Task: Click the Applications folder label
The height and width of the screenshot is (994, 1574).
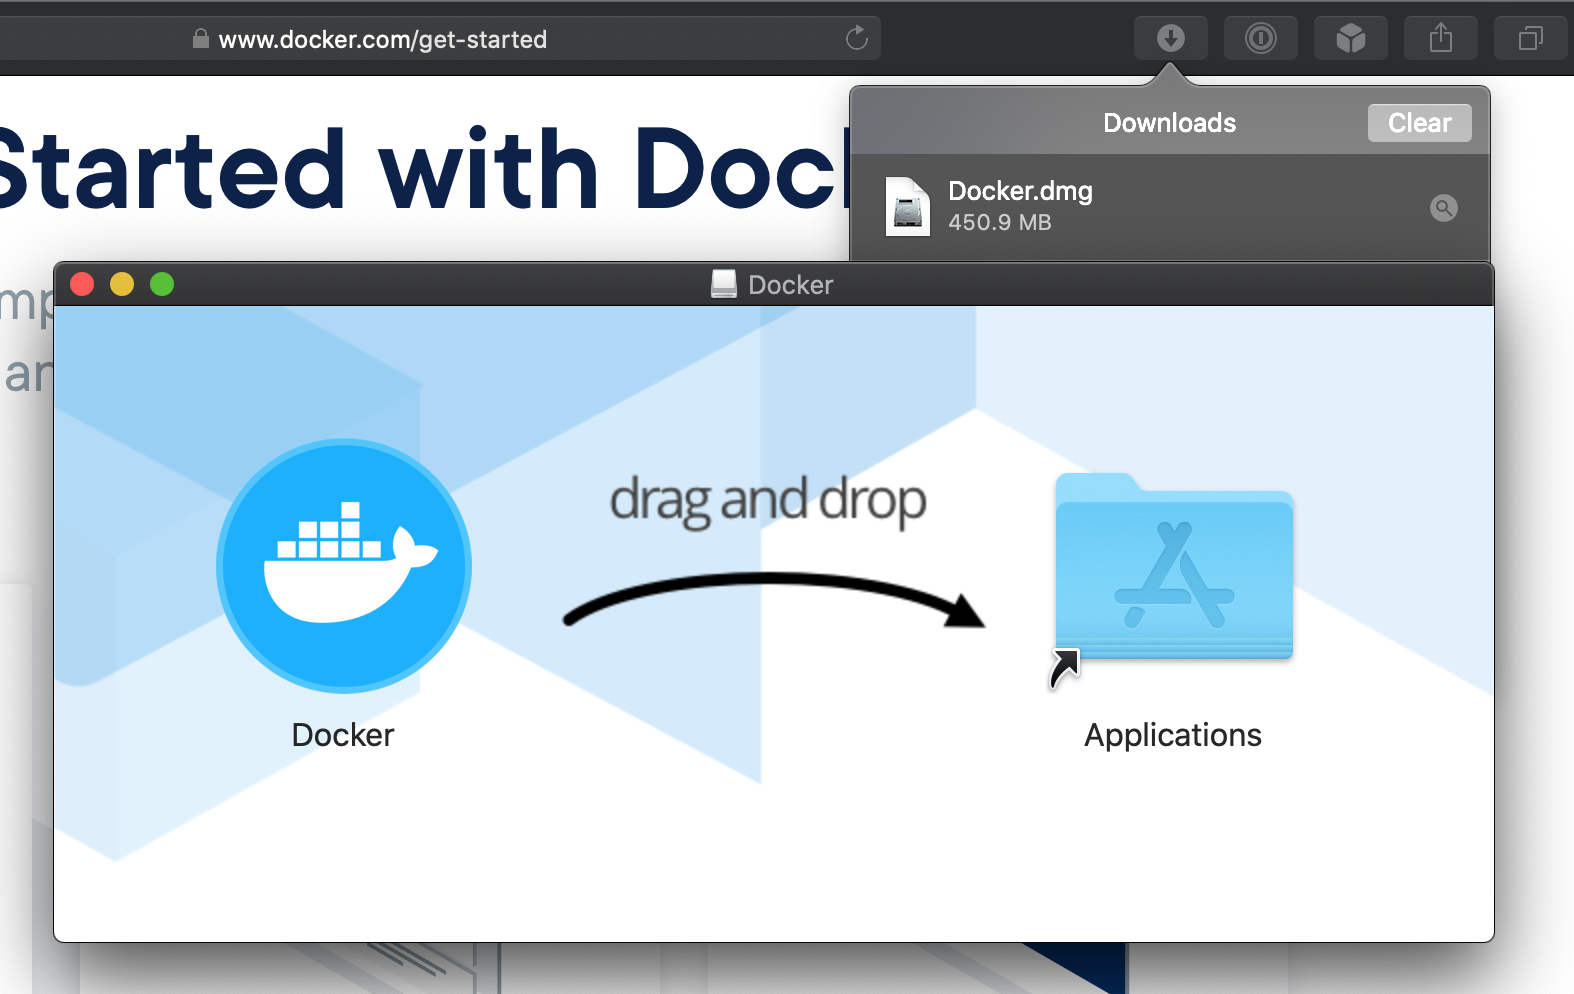Action: click(x=1173, y=736)
